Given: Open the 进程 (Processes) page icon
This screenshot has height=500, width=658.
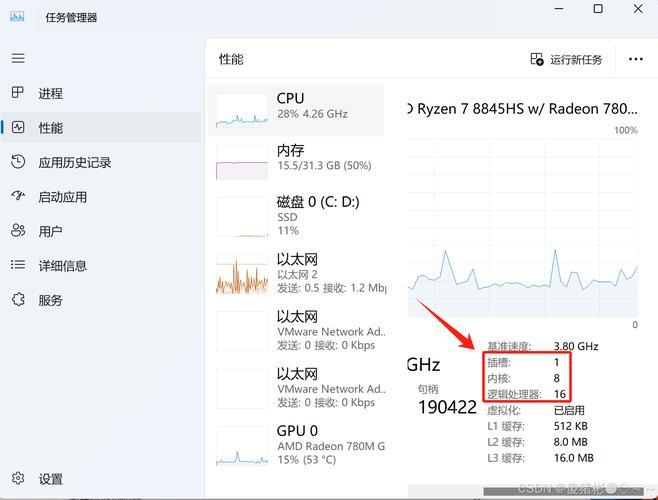Looking at the screenshot, I should [18, 92].
